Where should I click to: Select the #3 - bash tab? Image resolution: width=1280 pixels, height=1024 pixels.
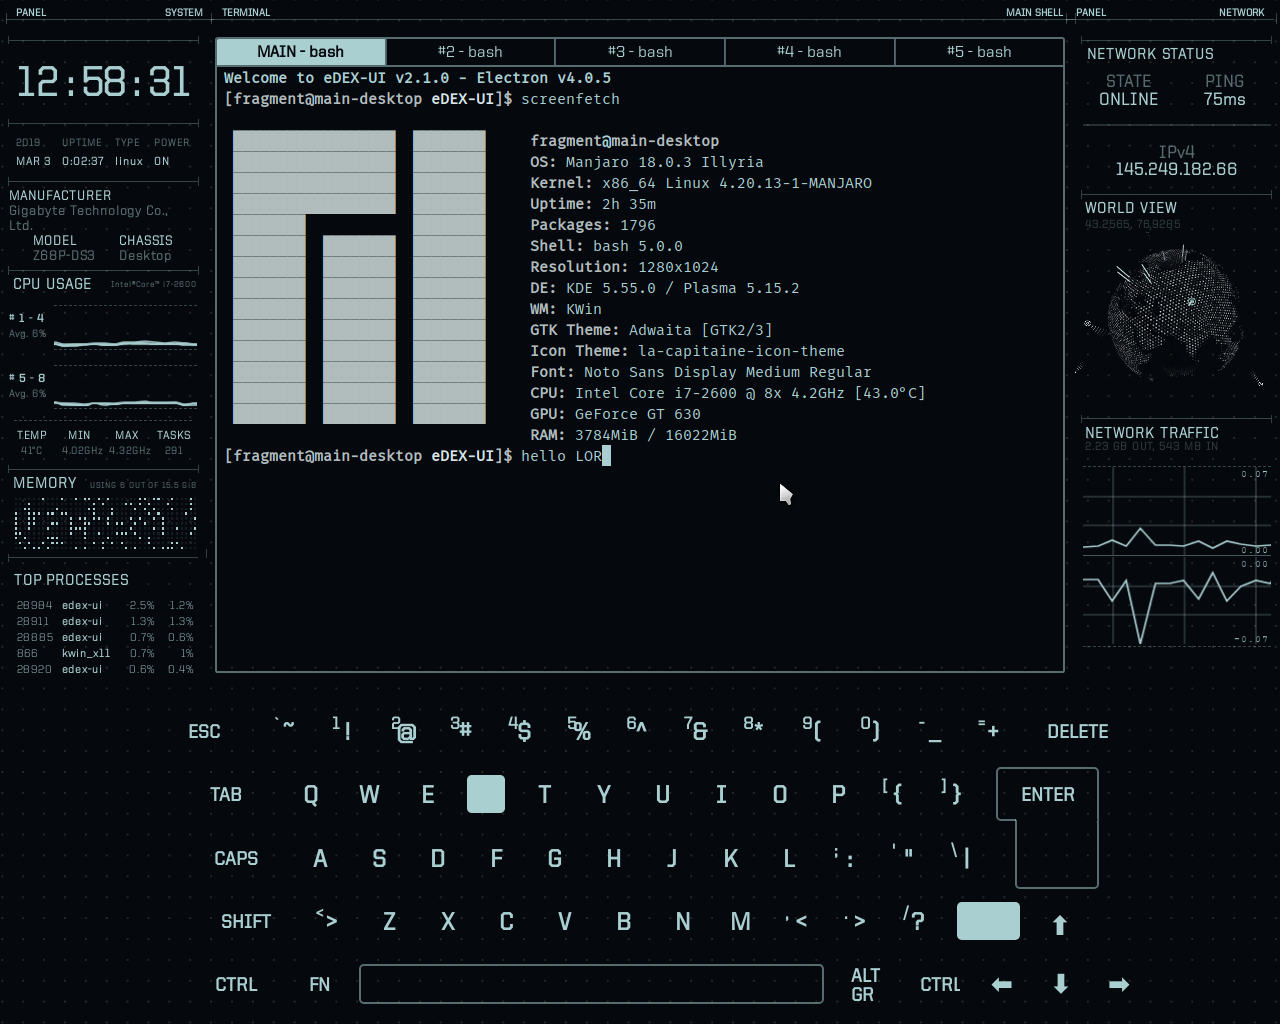tap(640, 52)
